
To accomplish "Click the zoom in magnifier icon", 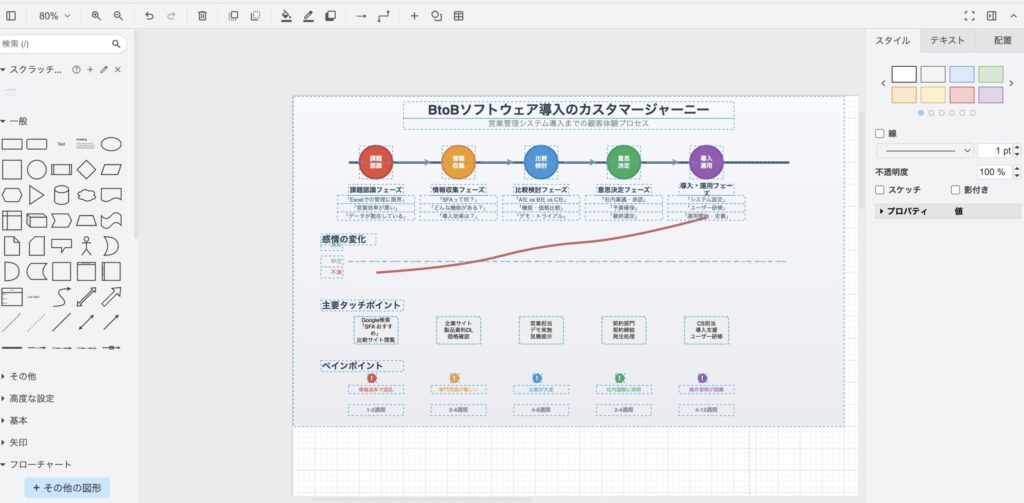I will (x=96, y=16).
